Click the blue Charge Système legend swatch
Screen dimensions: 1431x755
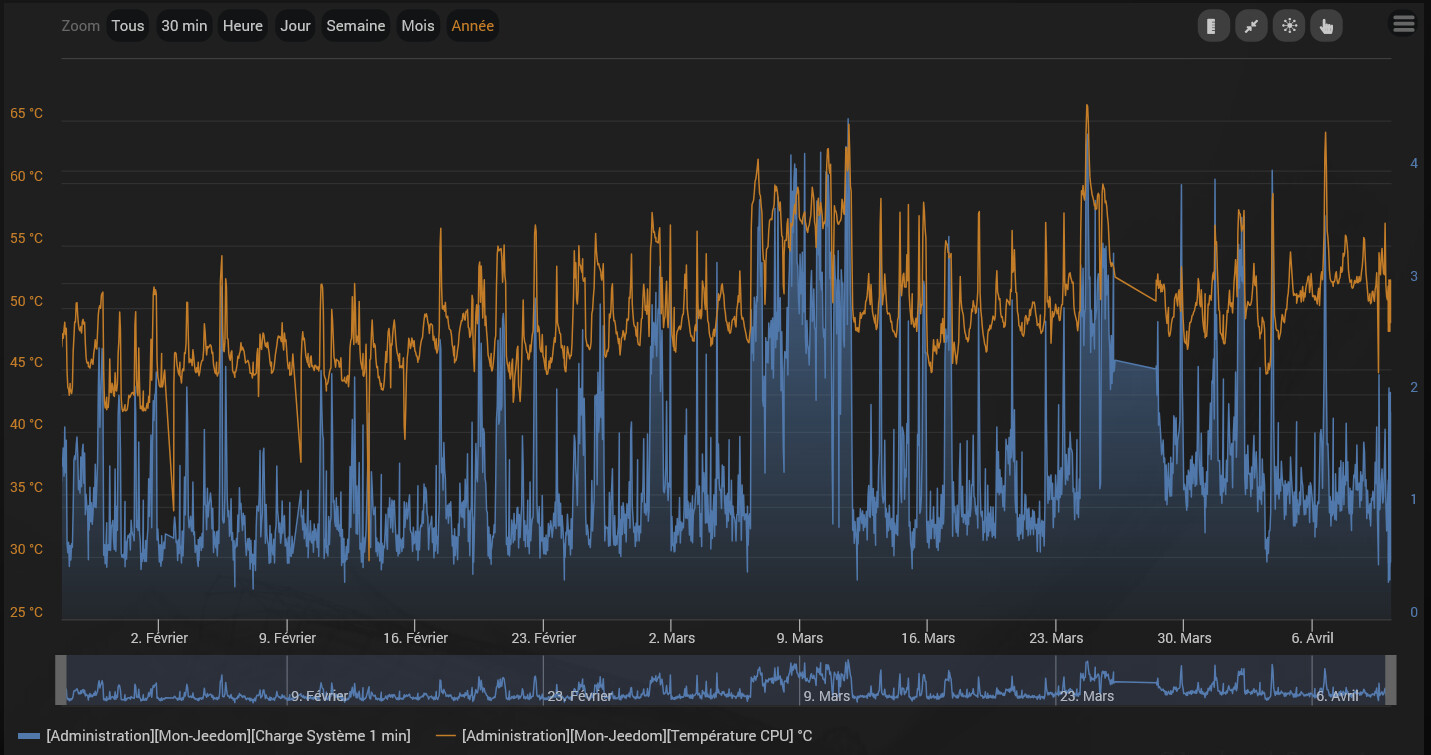pyautogui.click(x=30, y=736)
